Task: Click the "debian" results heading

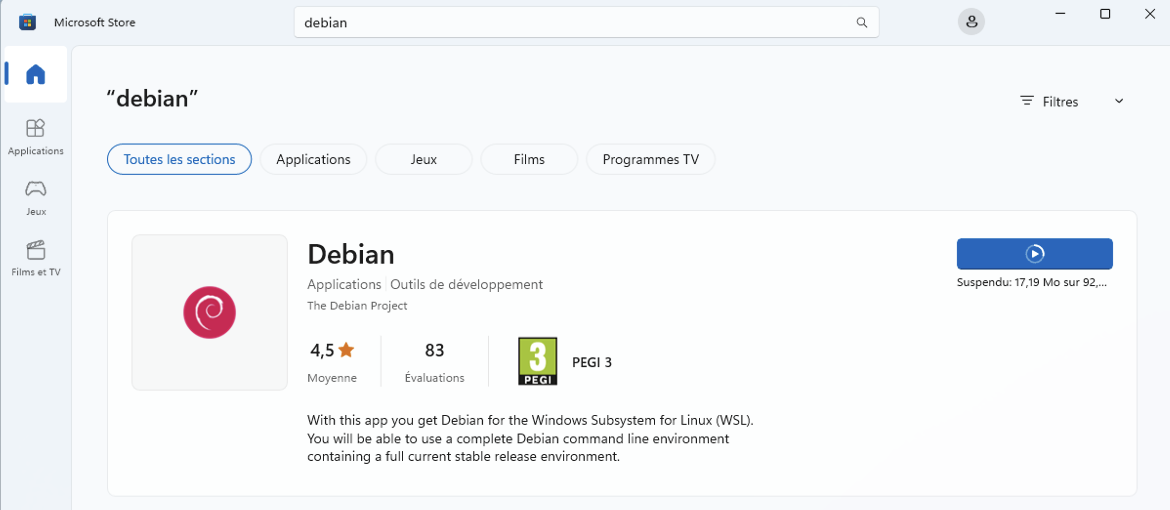Action: [x=153, y=98]
